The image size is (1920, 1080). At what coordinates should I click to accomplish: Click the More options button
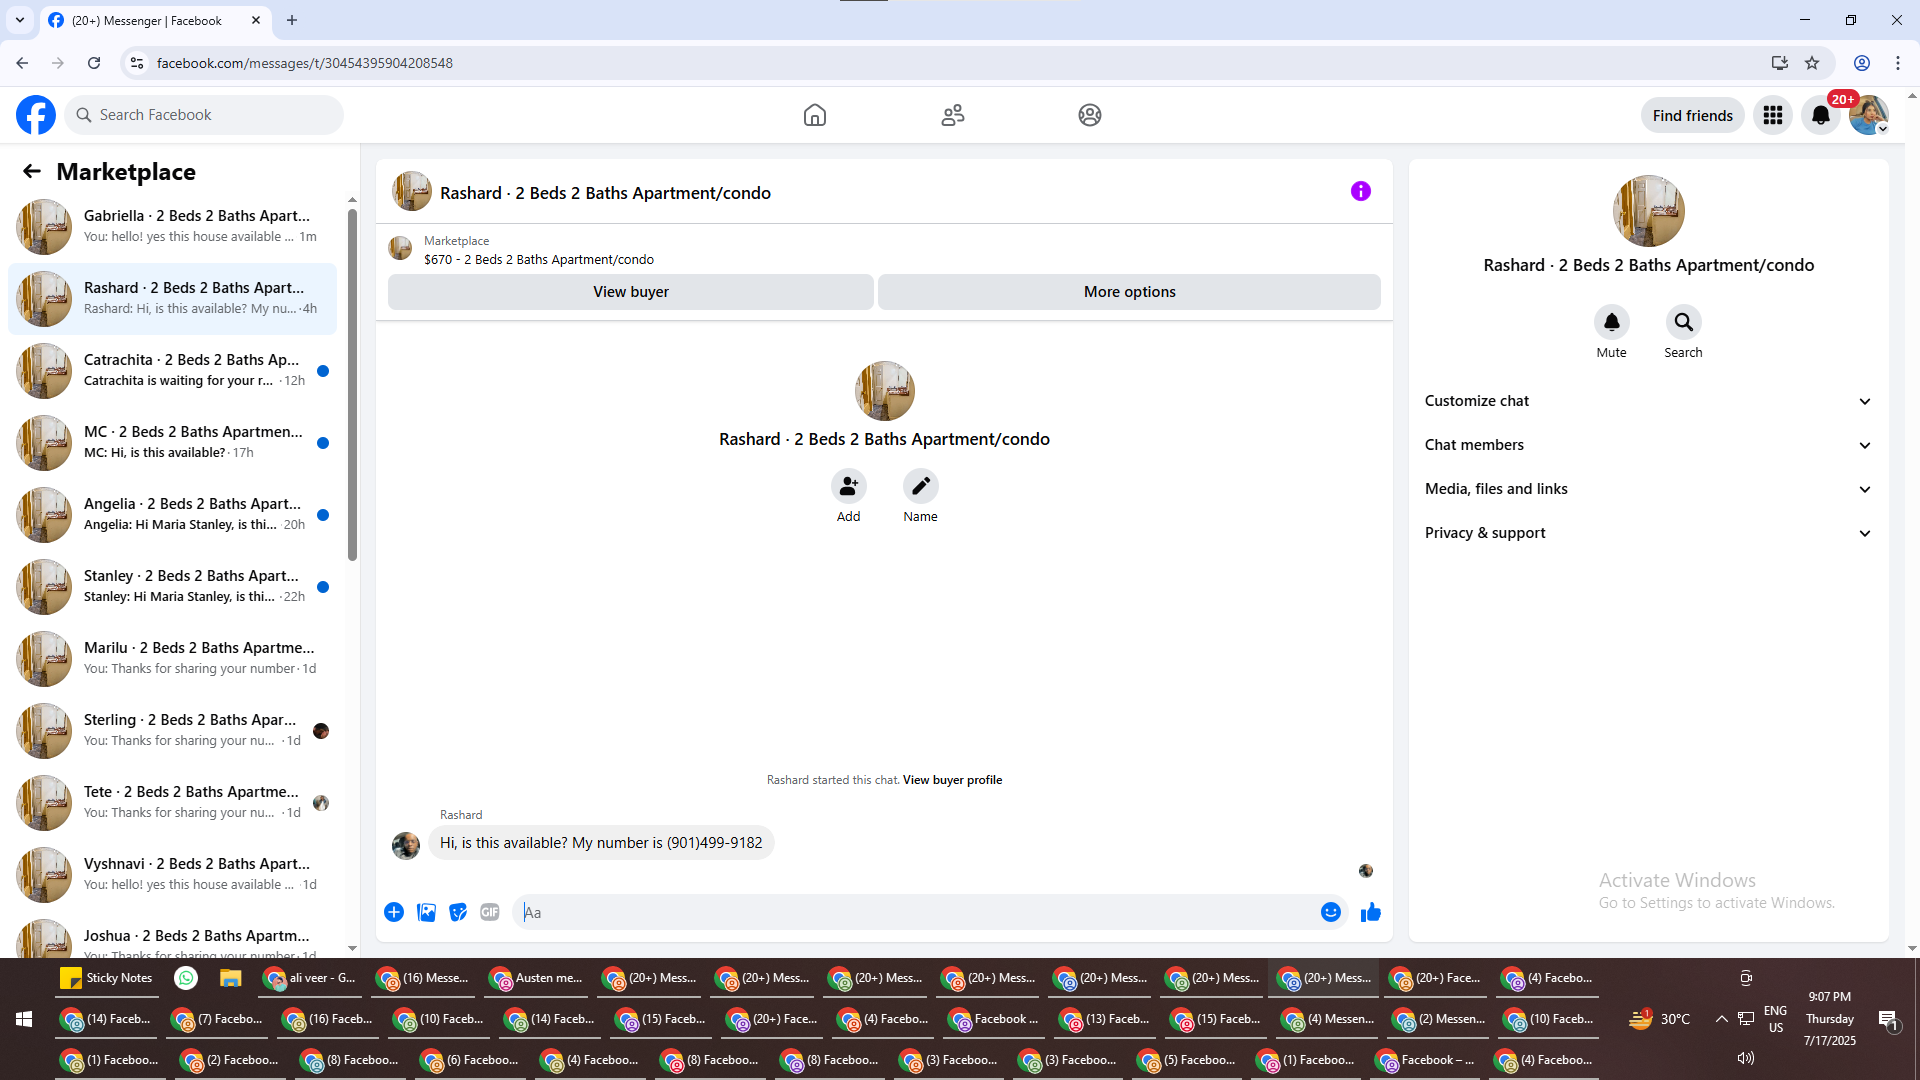pos(1130,292)
